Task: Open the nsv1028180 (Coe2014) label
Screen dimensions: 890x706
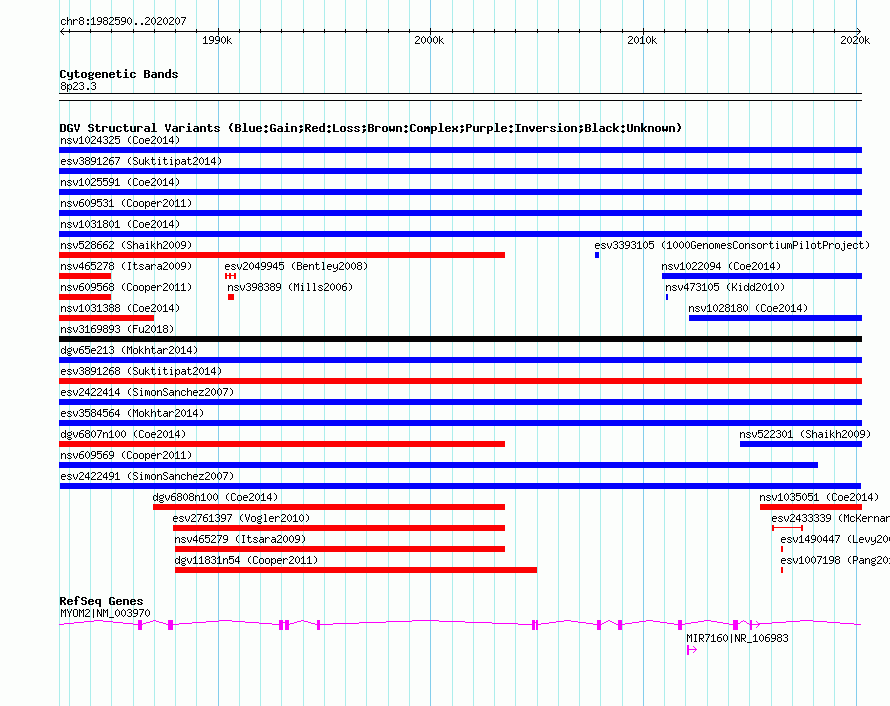Action: [748, 308]
